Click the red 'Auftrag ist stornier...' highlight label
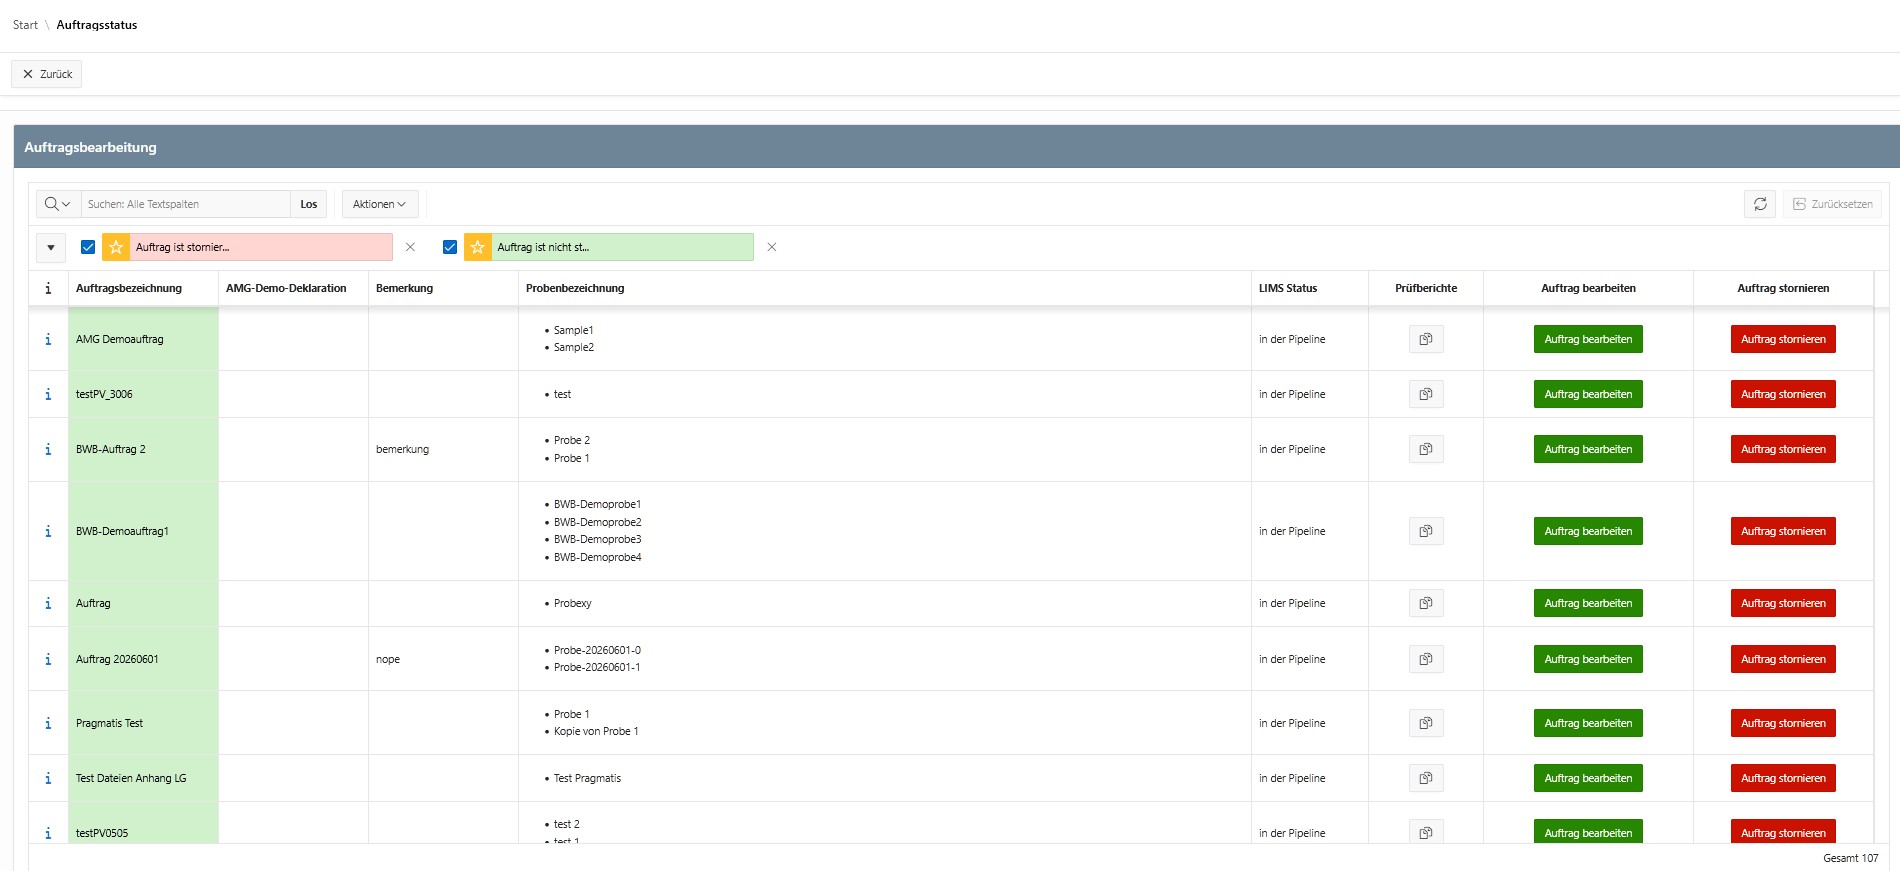 261,247
